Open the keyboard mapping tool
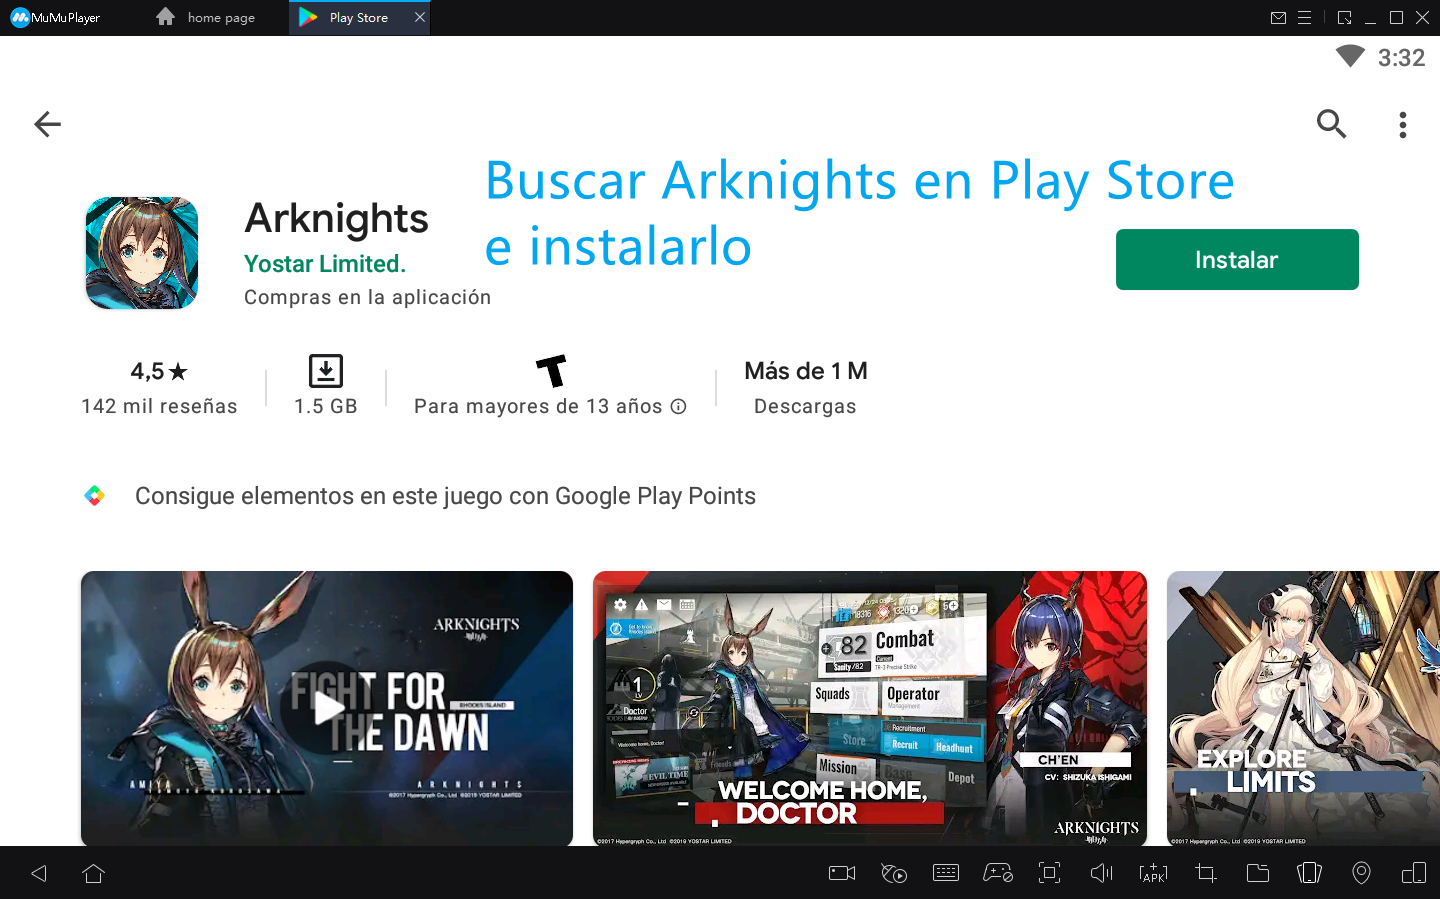1440x899 pixels. [x=945, y=873]
